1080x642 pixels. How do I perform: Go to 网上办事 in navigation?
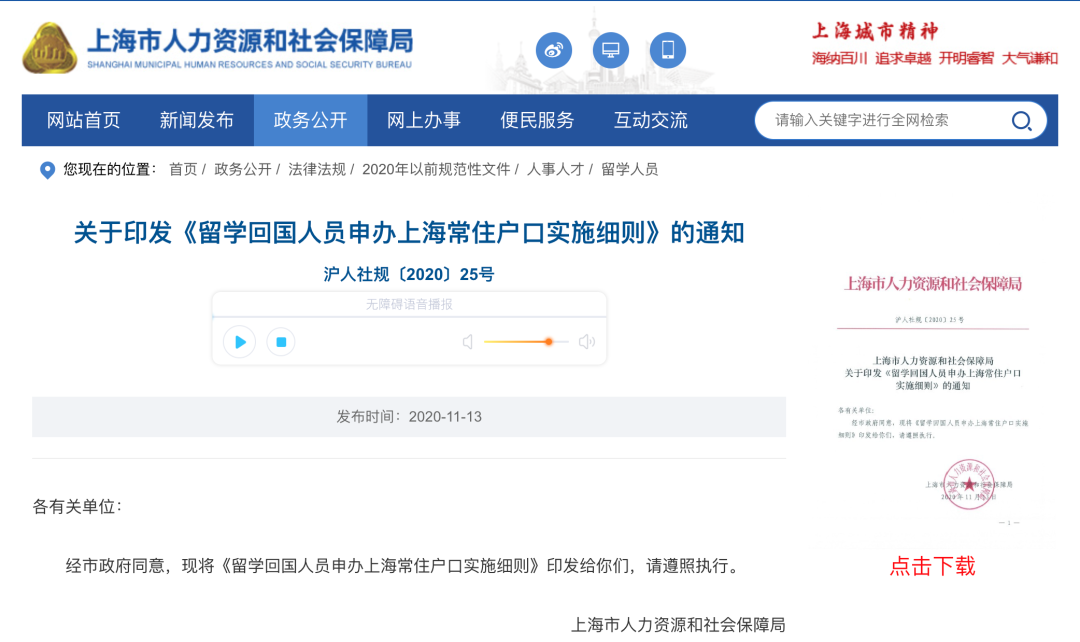pyautogui.click(x=424, y=121)
